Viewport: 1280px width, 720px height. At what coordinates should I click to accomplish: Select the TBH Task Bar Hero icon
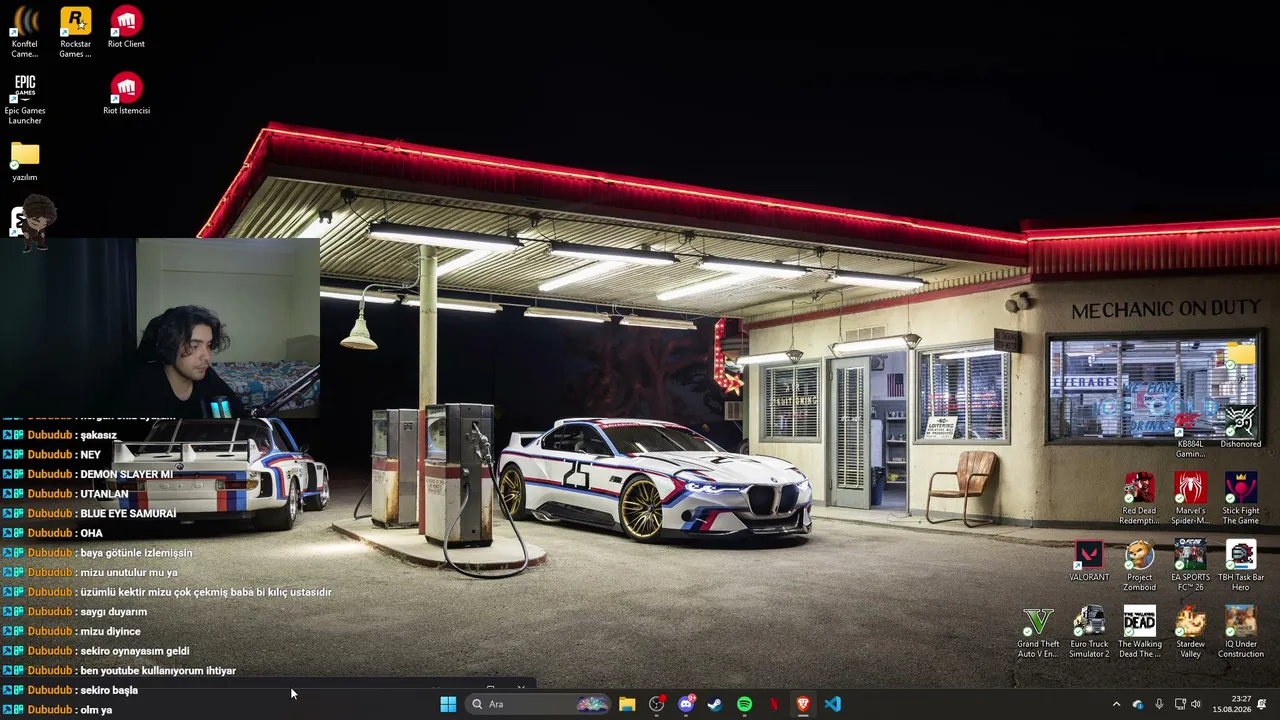tap(1241, 566)
